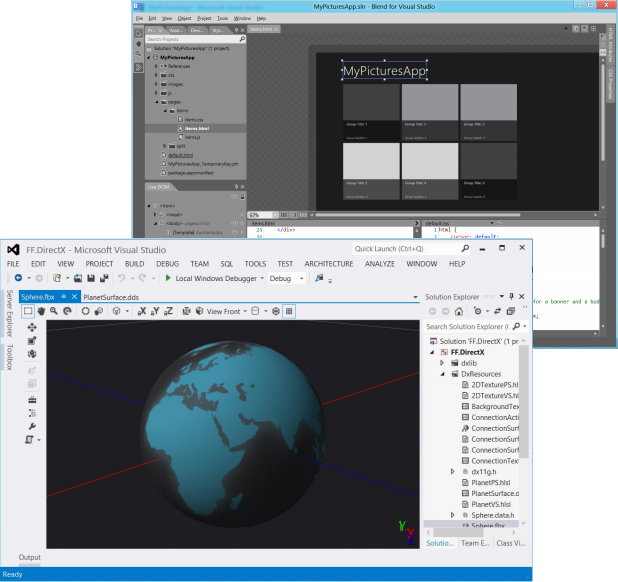The image size is (618, 582).
Task: Toggle the lock icon in Live DOM panel
Action: (x=242, y=197)
